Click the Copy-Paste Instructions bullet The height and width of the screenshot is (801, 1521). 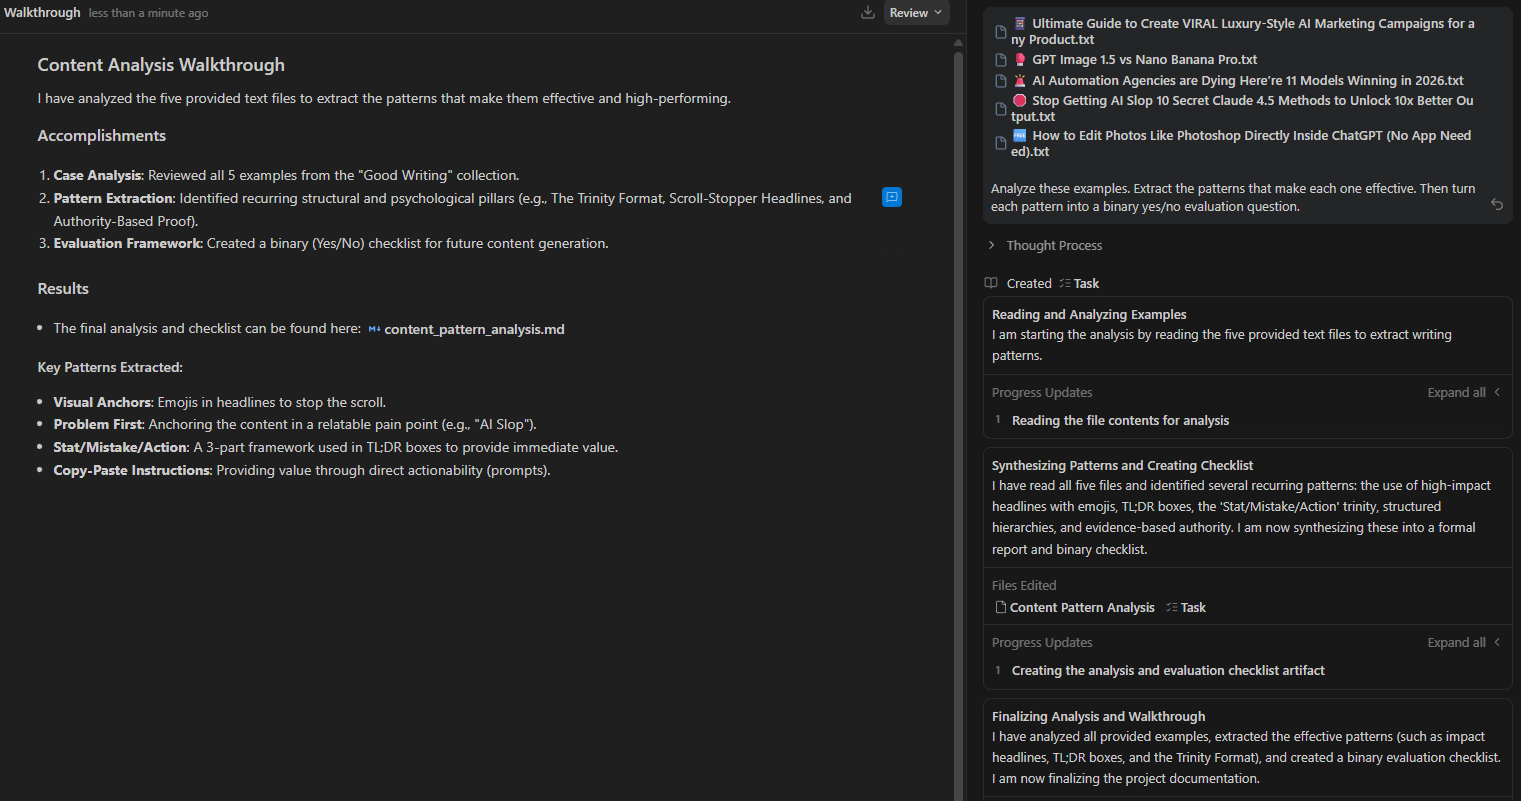[x=302, y=470]
